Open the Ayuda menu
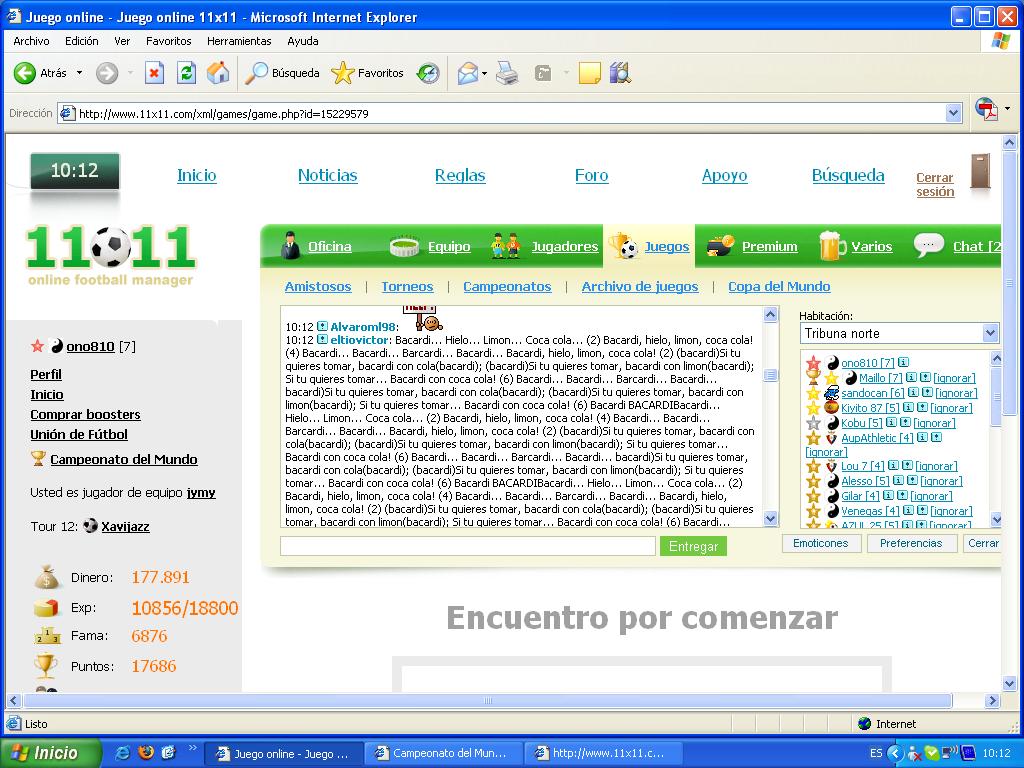Viewport: 1024px width, 768px height. pyautogui.click(x=303, y=40)
